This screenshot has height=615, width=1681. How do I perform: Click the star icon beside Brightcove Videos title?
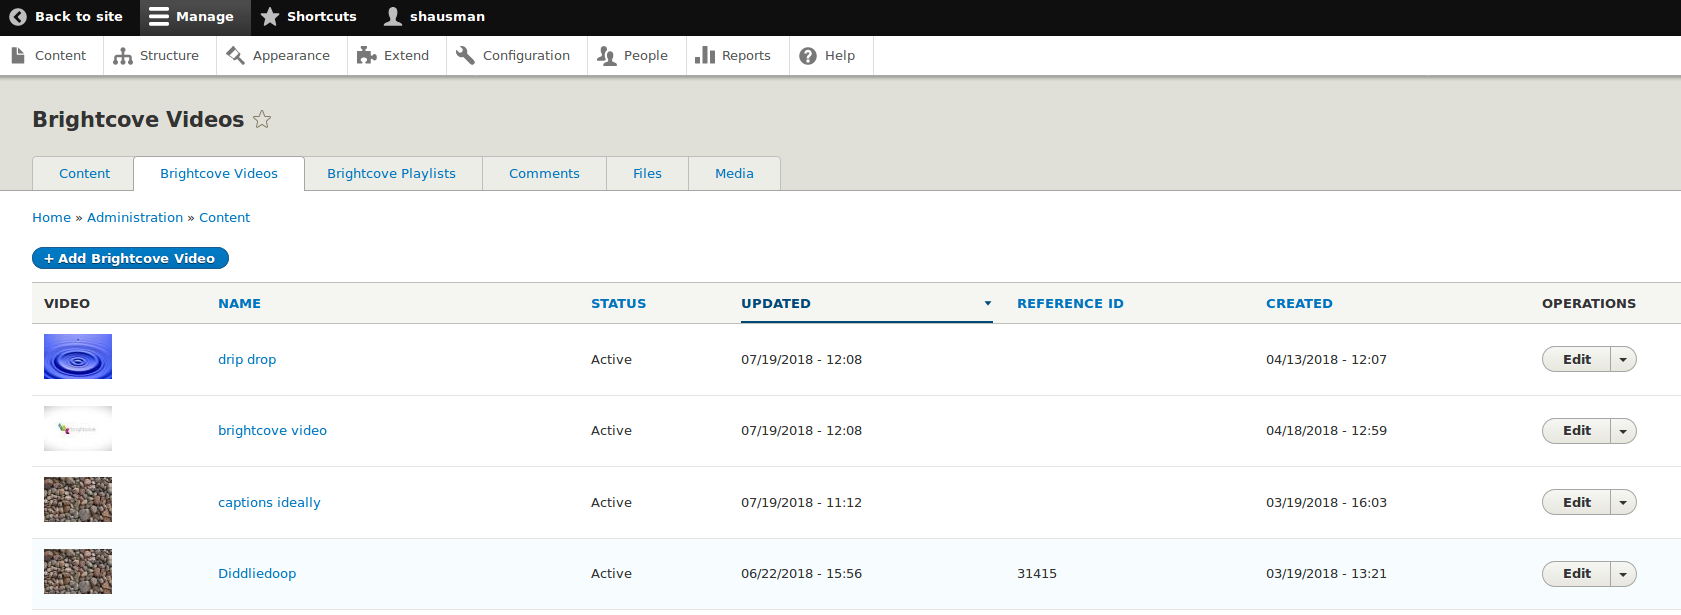[262, 120]
